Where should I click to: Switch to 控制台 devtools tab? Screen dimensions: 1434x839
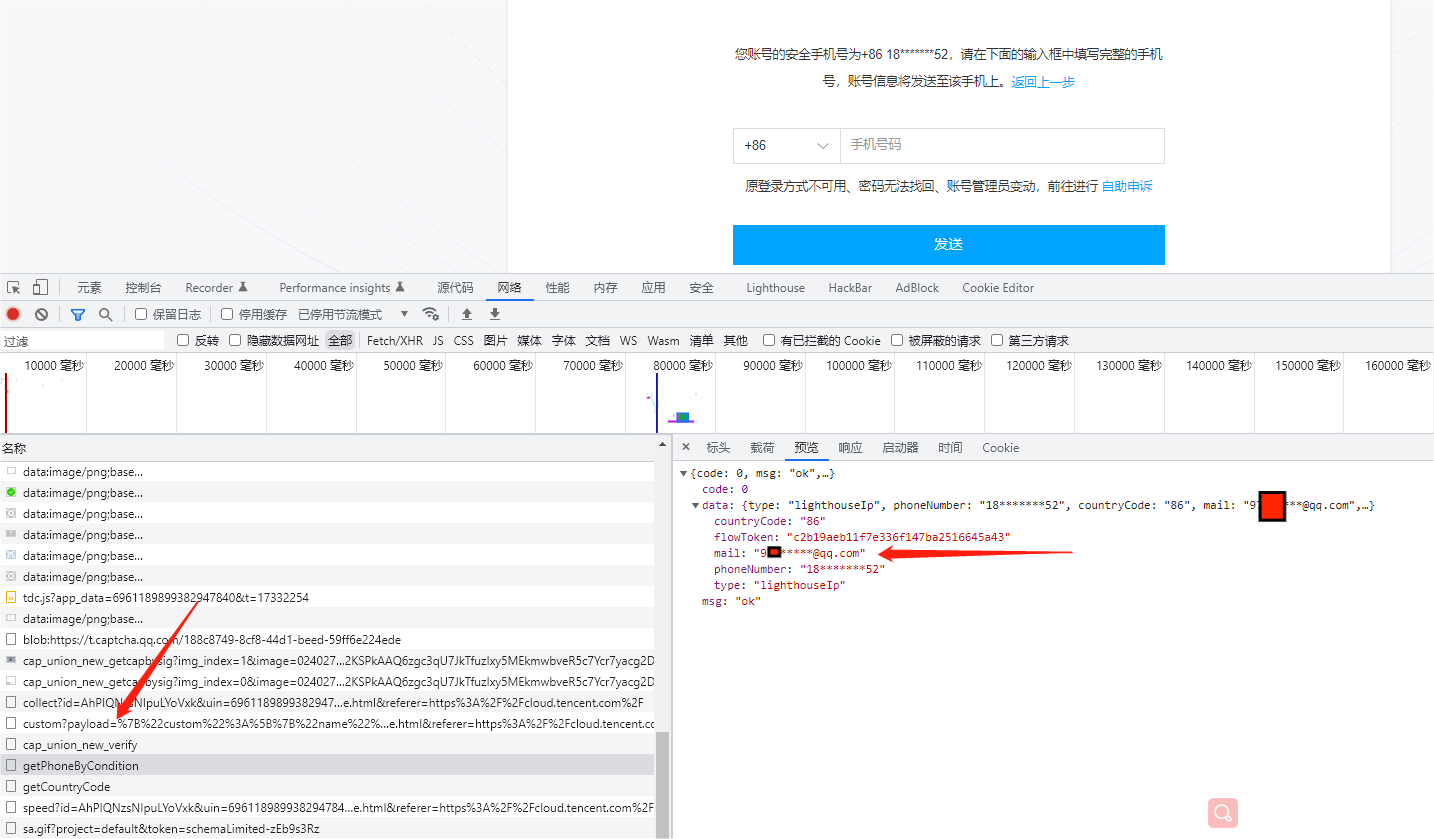point(143,288)
